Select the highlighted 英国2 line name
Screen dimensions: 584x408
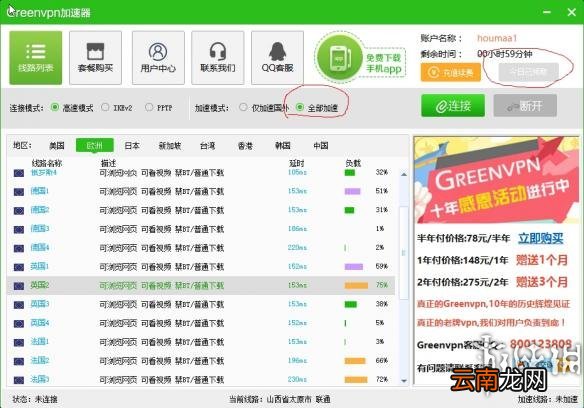tap(39, 285)
